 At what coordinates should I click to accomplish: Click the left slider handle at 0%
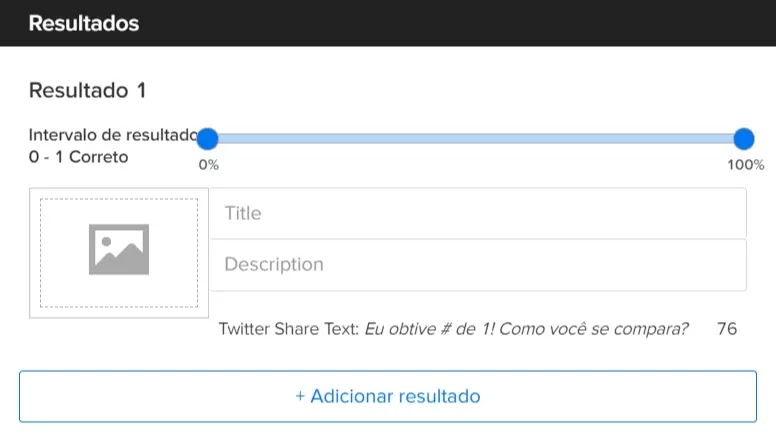coord(208,139)
